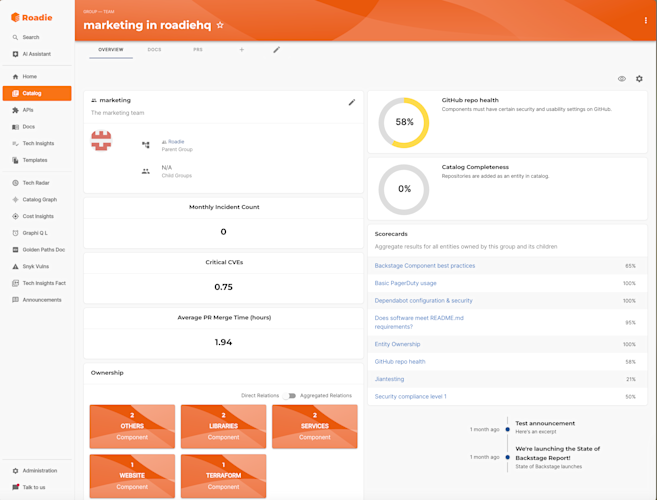This screenshot has height=500, width=657.
Task: Star the marketing in roadiehq entity
Action: pos(220,25)
